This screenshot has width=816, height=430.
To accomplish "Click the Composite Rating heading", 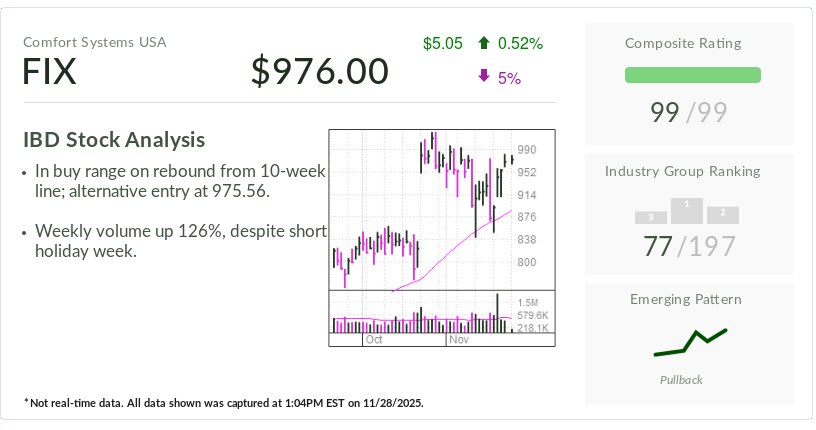I will click(683, 42).
